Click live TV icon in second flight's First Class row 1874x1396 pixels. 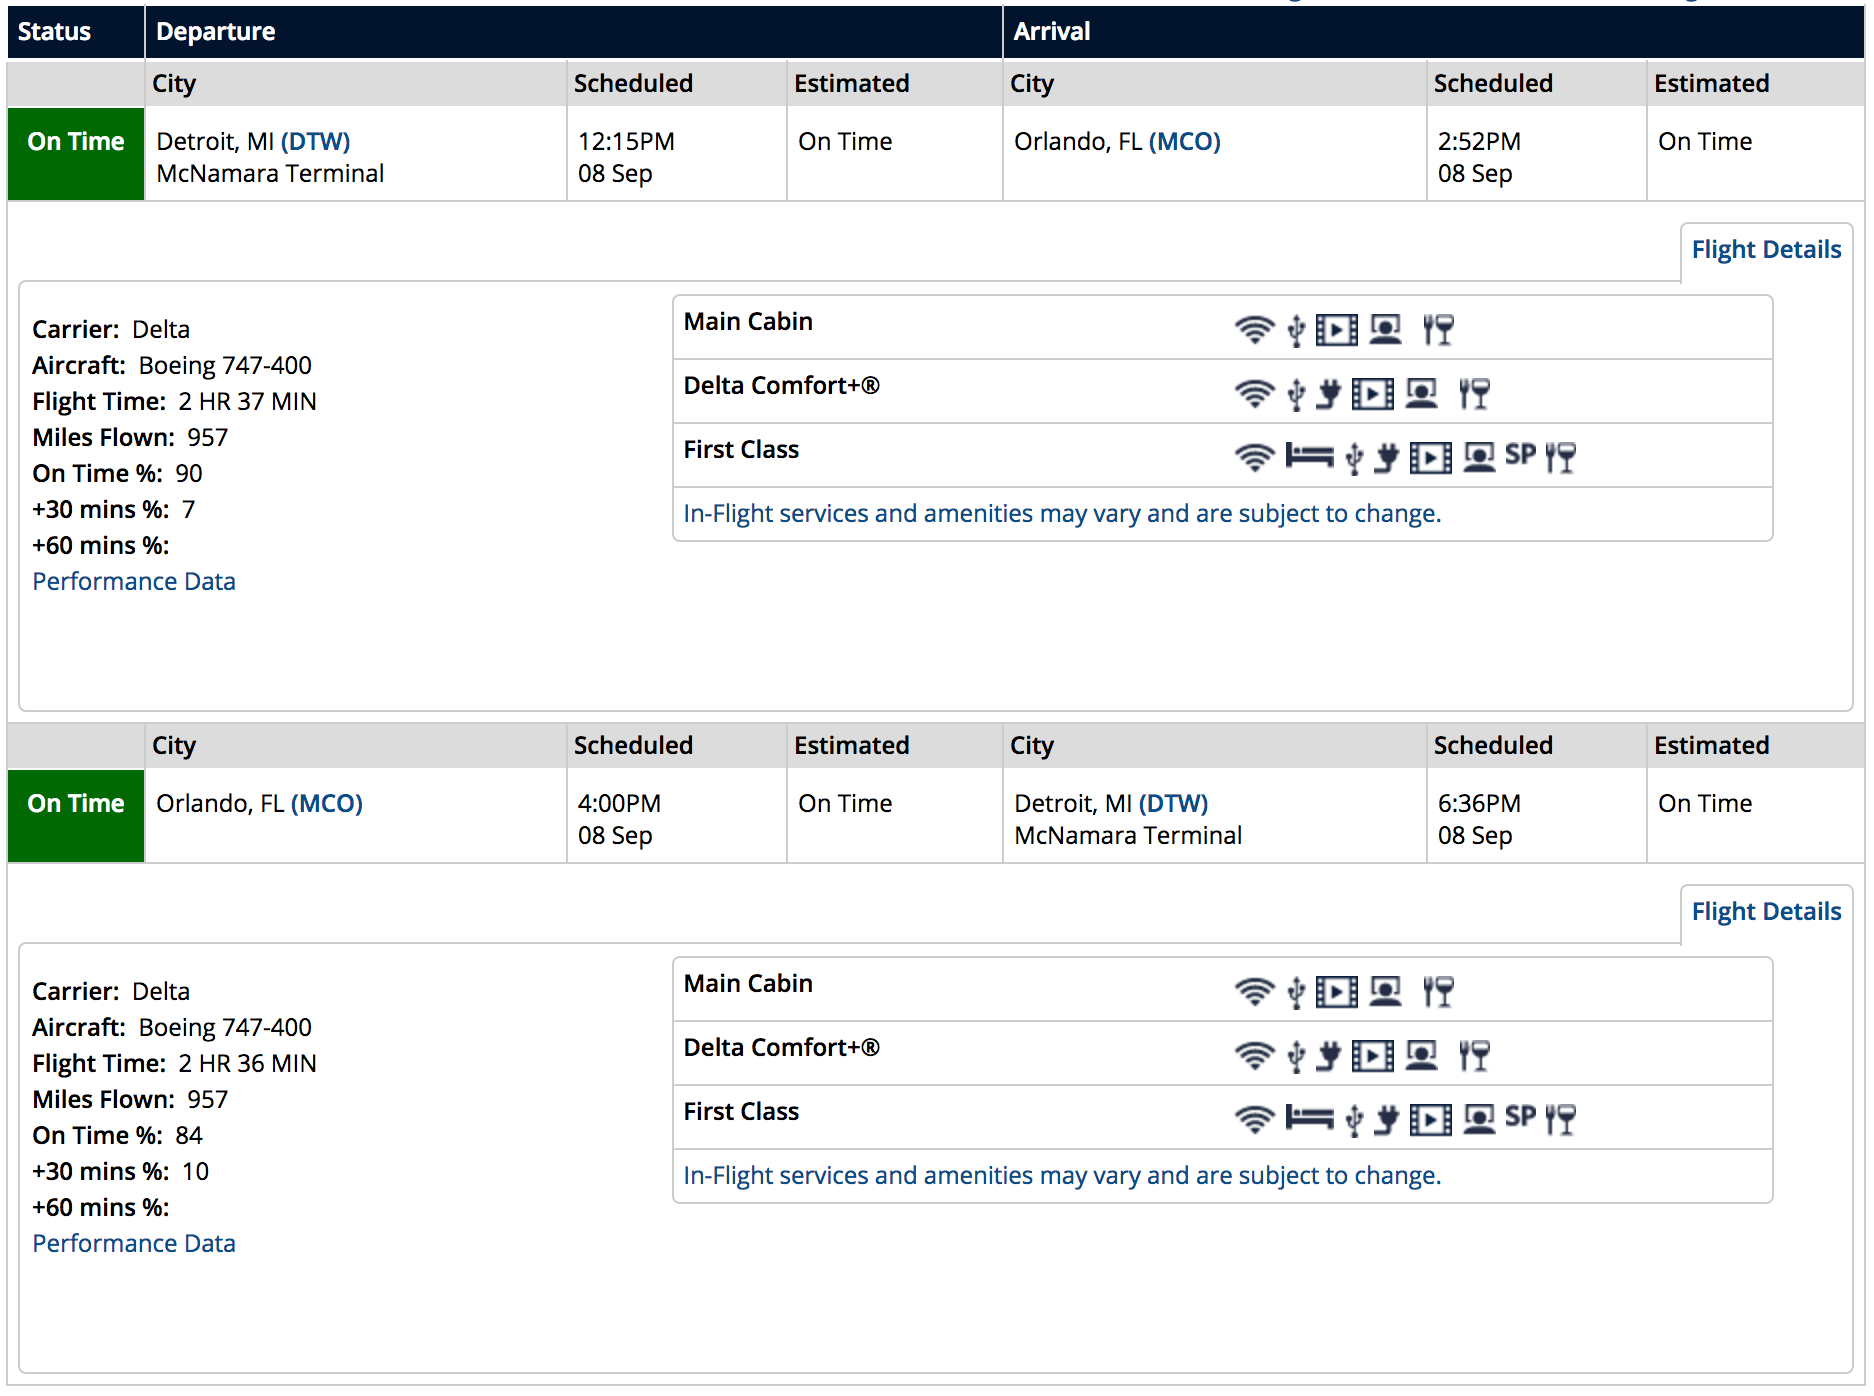pos(1479,1119)
